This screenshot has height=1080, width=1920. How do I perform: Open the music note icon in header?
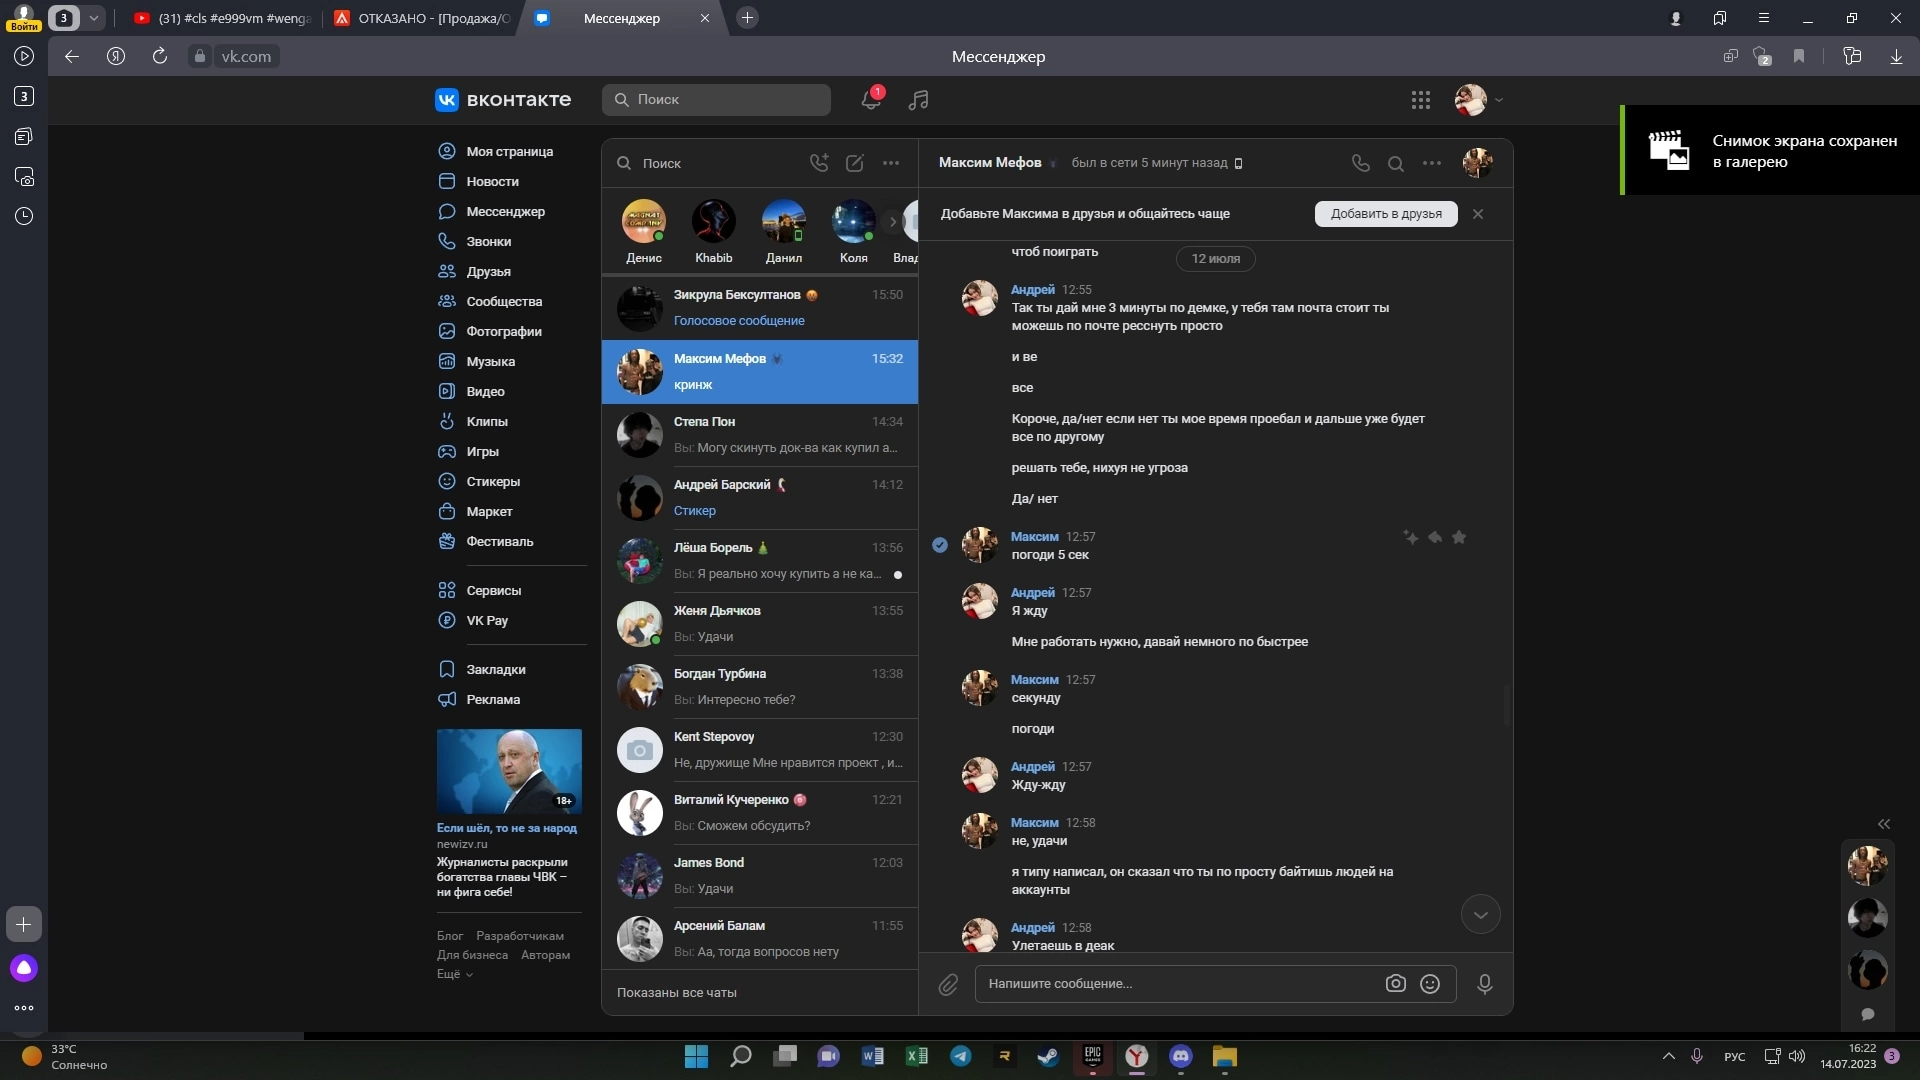click(918, 100)
